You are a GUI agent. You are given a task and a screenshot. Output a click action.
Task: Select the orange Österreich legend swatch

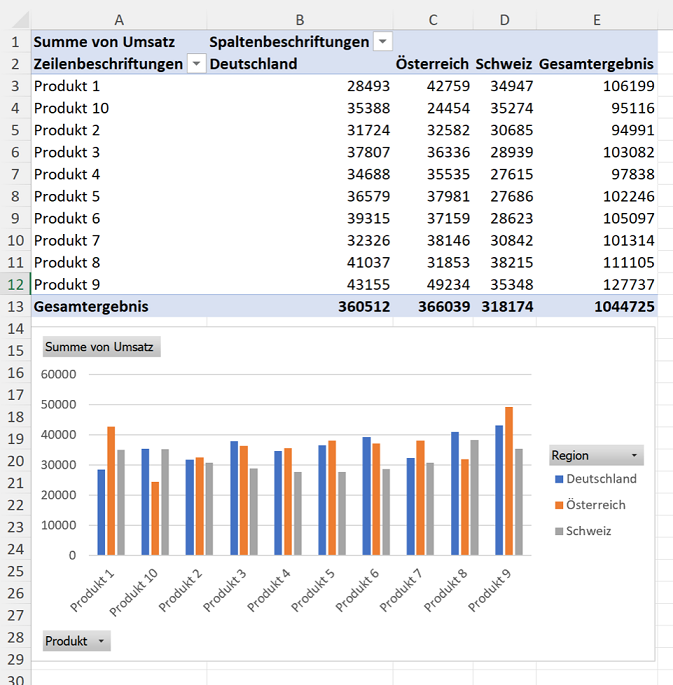pos(559,505)
